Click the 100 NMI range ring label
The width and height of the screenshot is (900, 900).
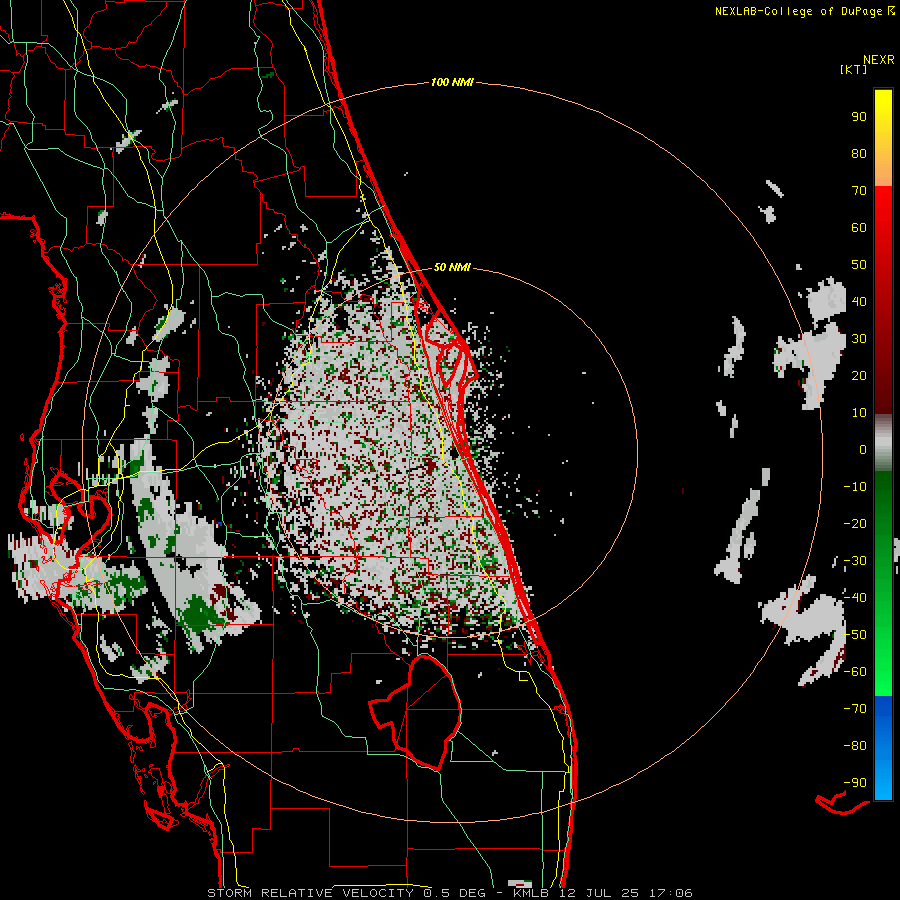pyautogui.click(x=452, y=83)
